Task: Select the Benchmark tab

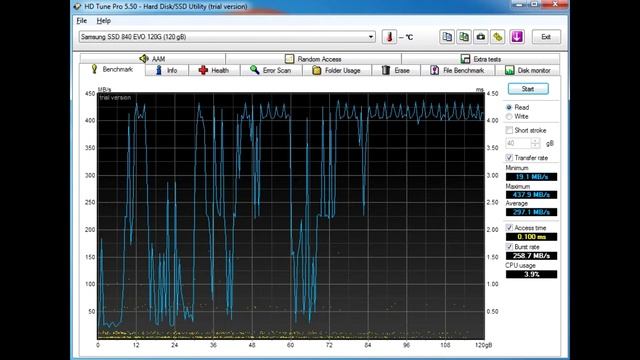Action: (x=112, y=69)
